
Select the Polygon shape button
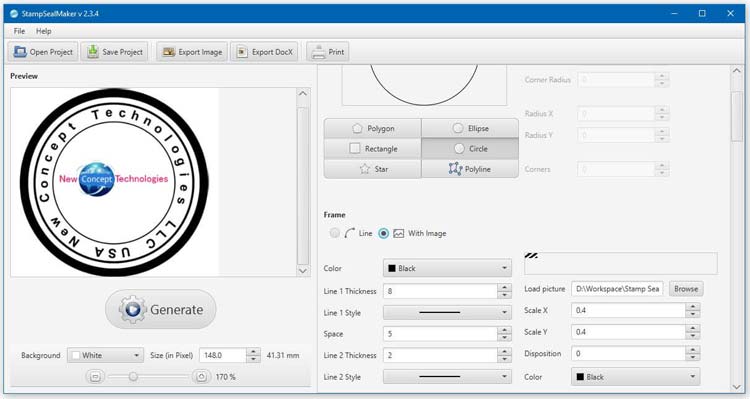click(x=373, y=128)
